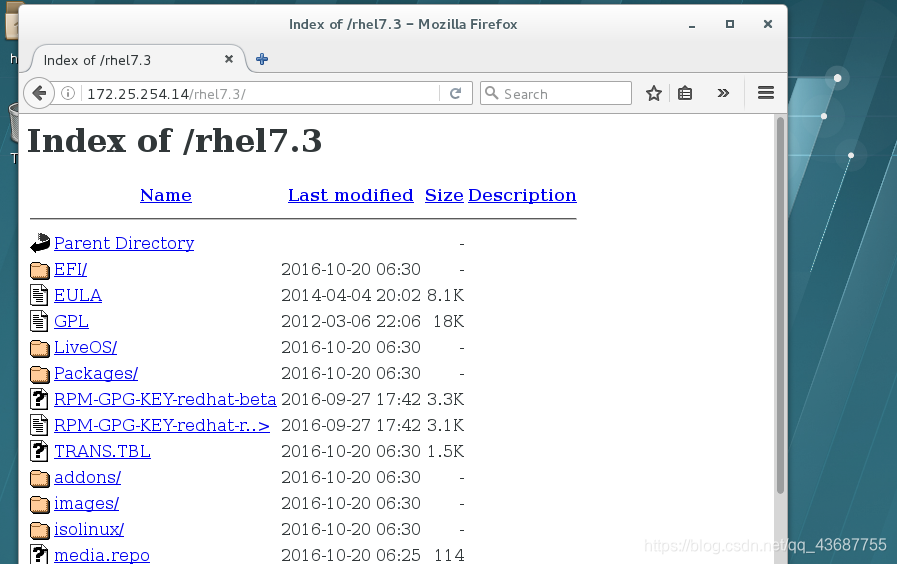
Task: Minimize the Firefox window
Action: (692, 25)
